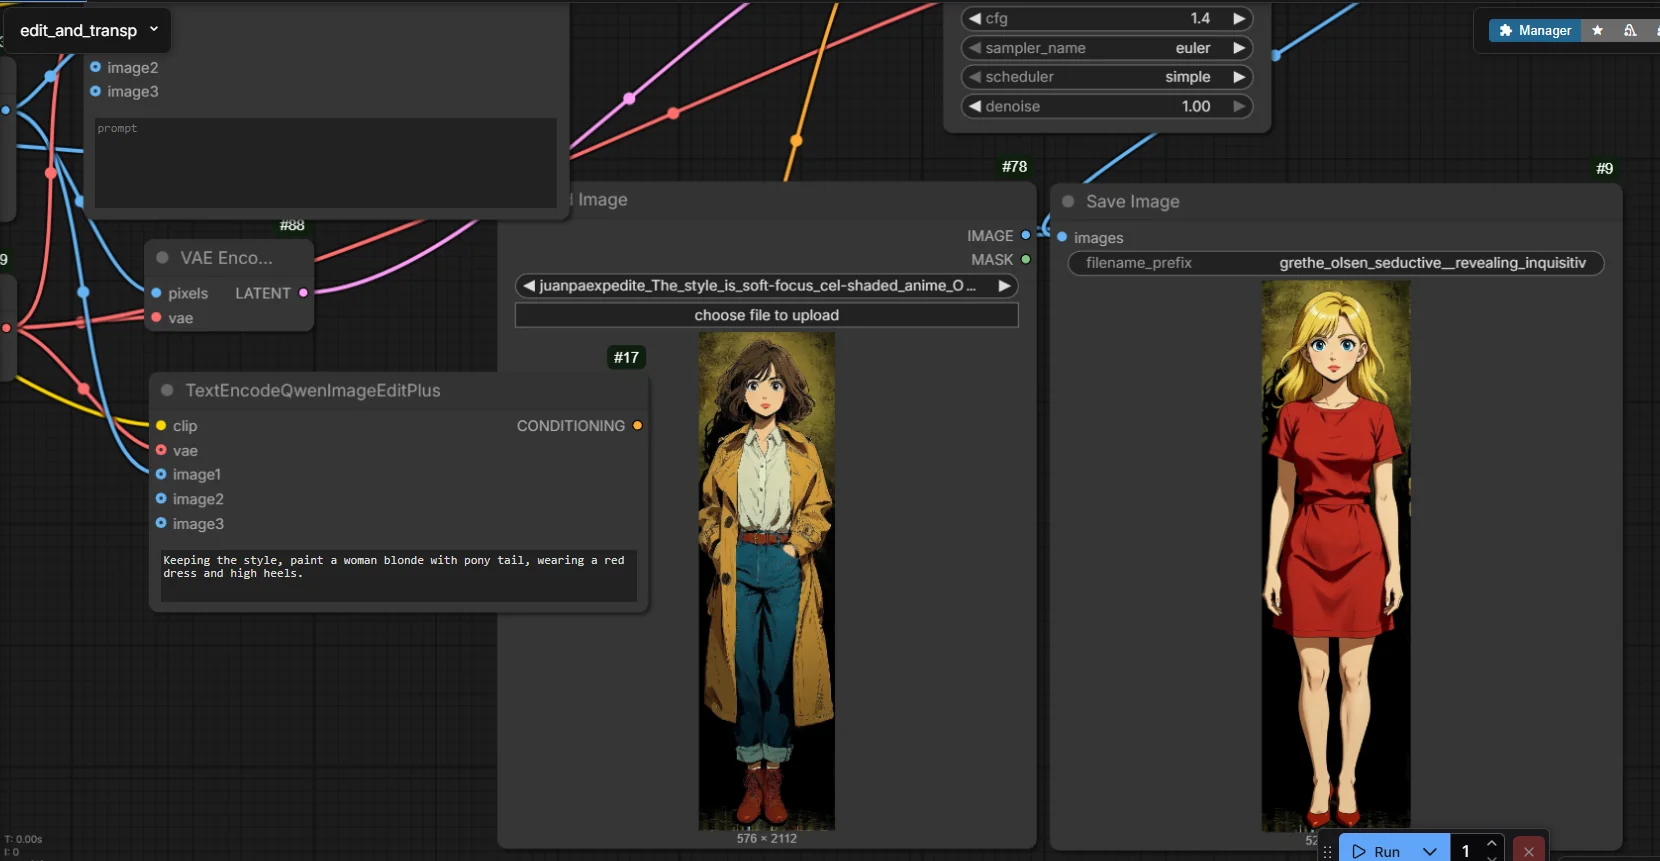
Task: Click image1 input socket on TextEncodeQwenImageEditPlus
Action: coord(160,474)
